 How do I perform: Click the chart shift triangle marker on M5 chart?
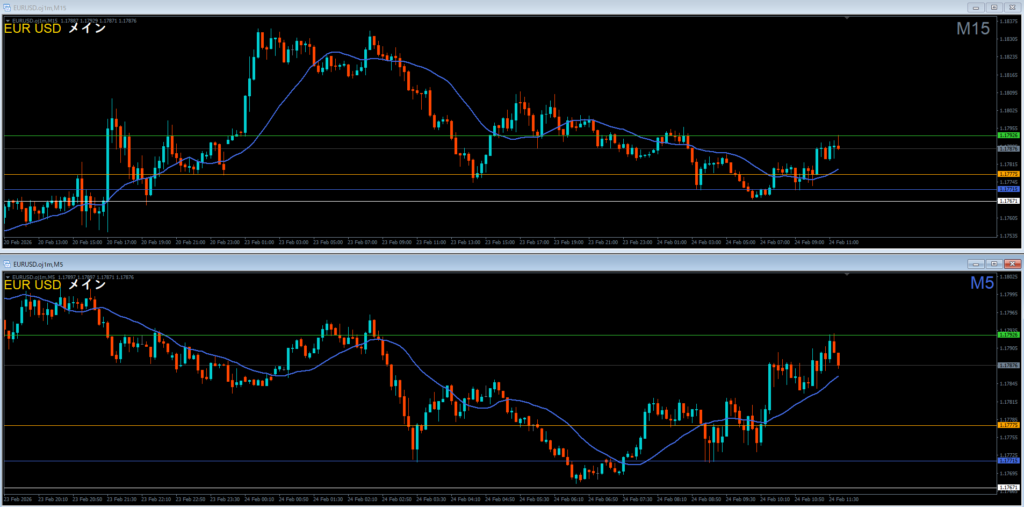[846, 274]
